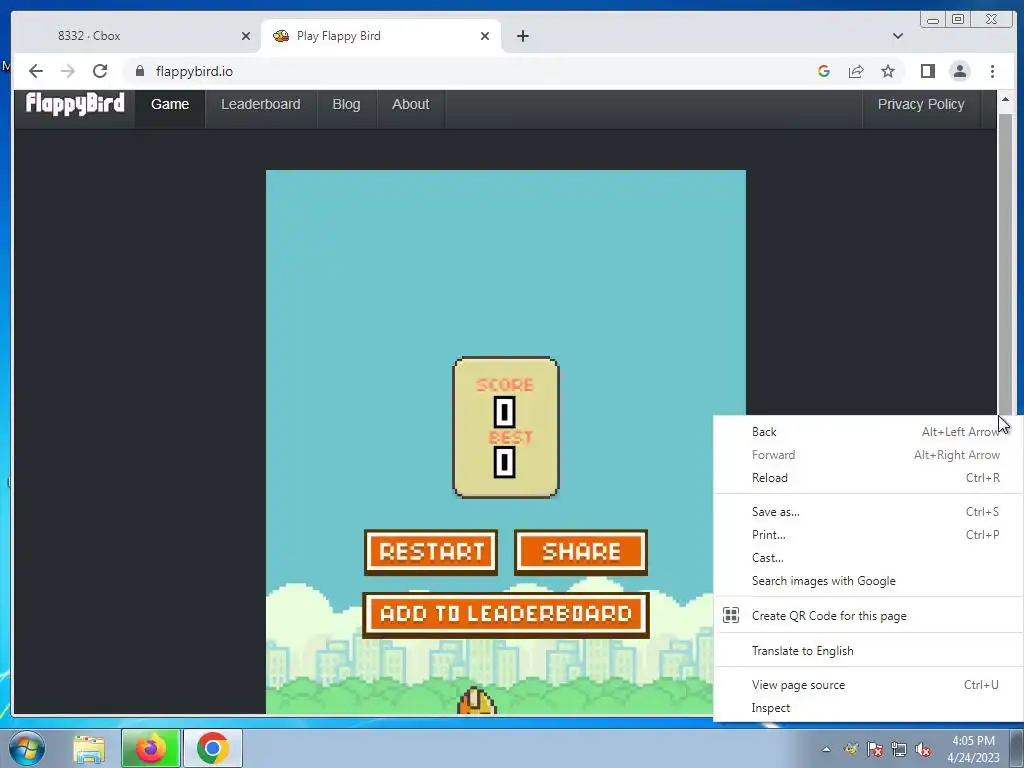Open Chrome three-dot menu
The image size is (1024, 768).
992,71
